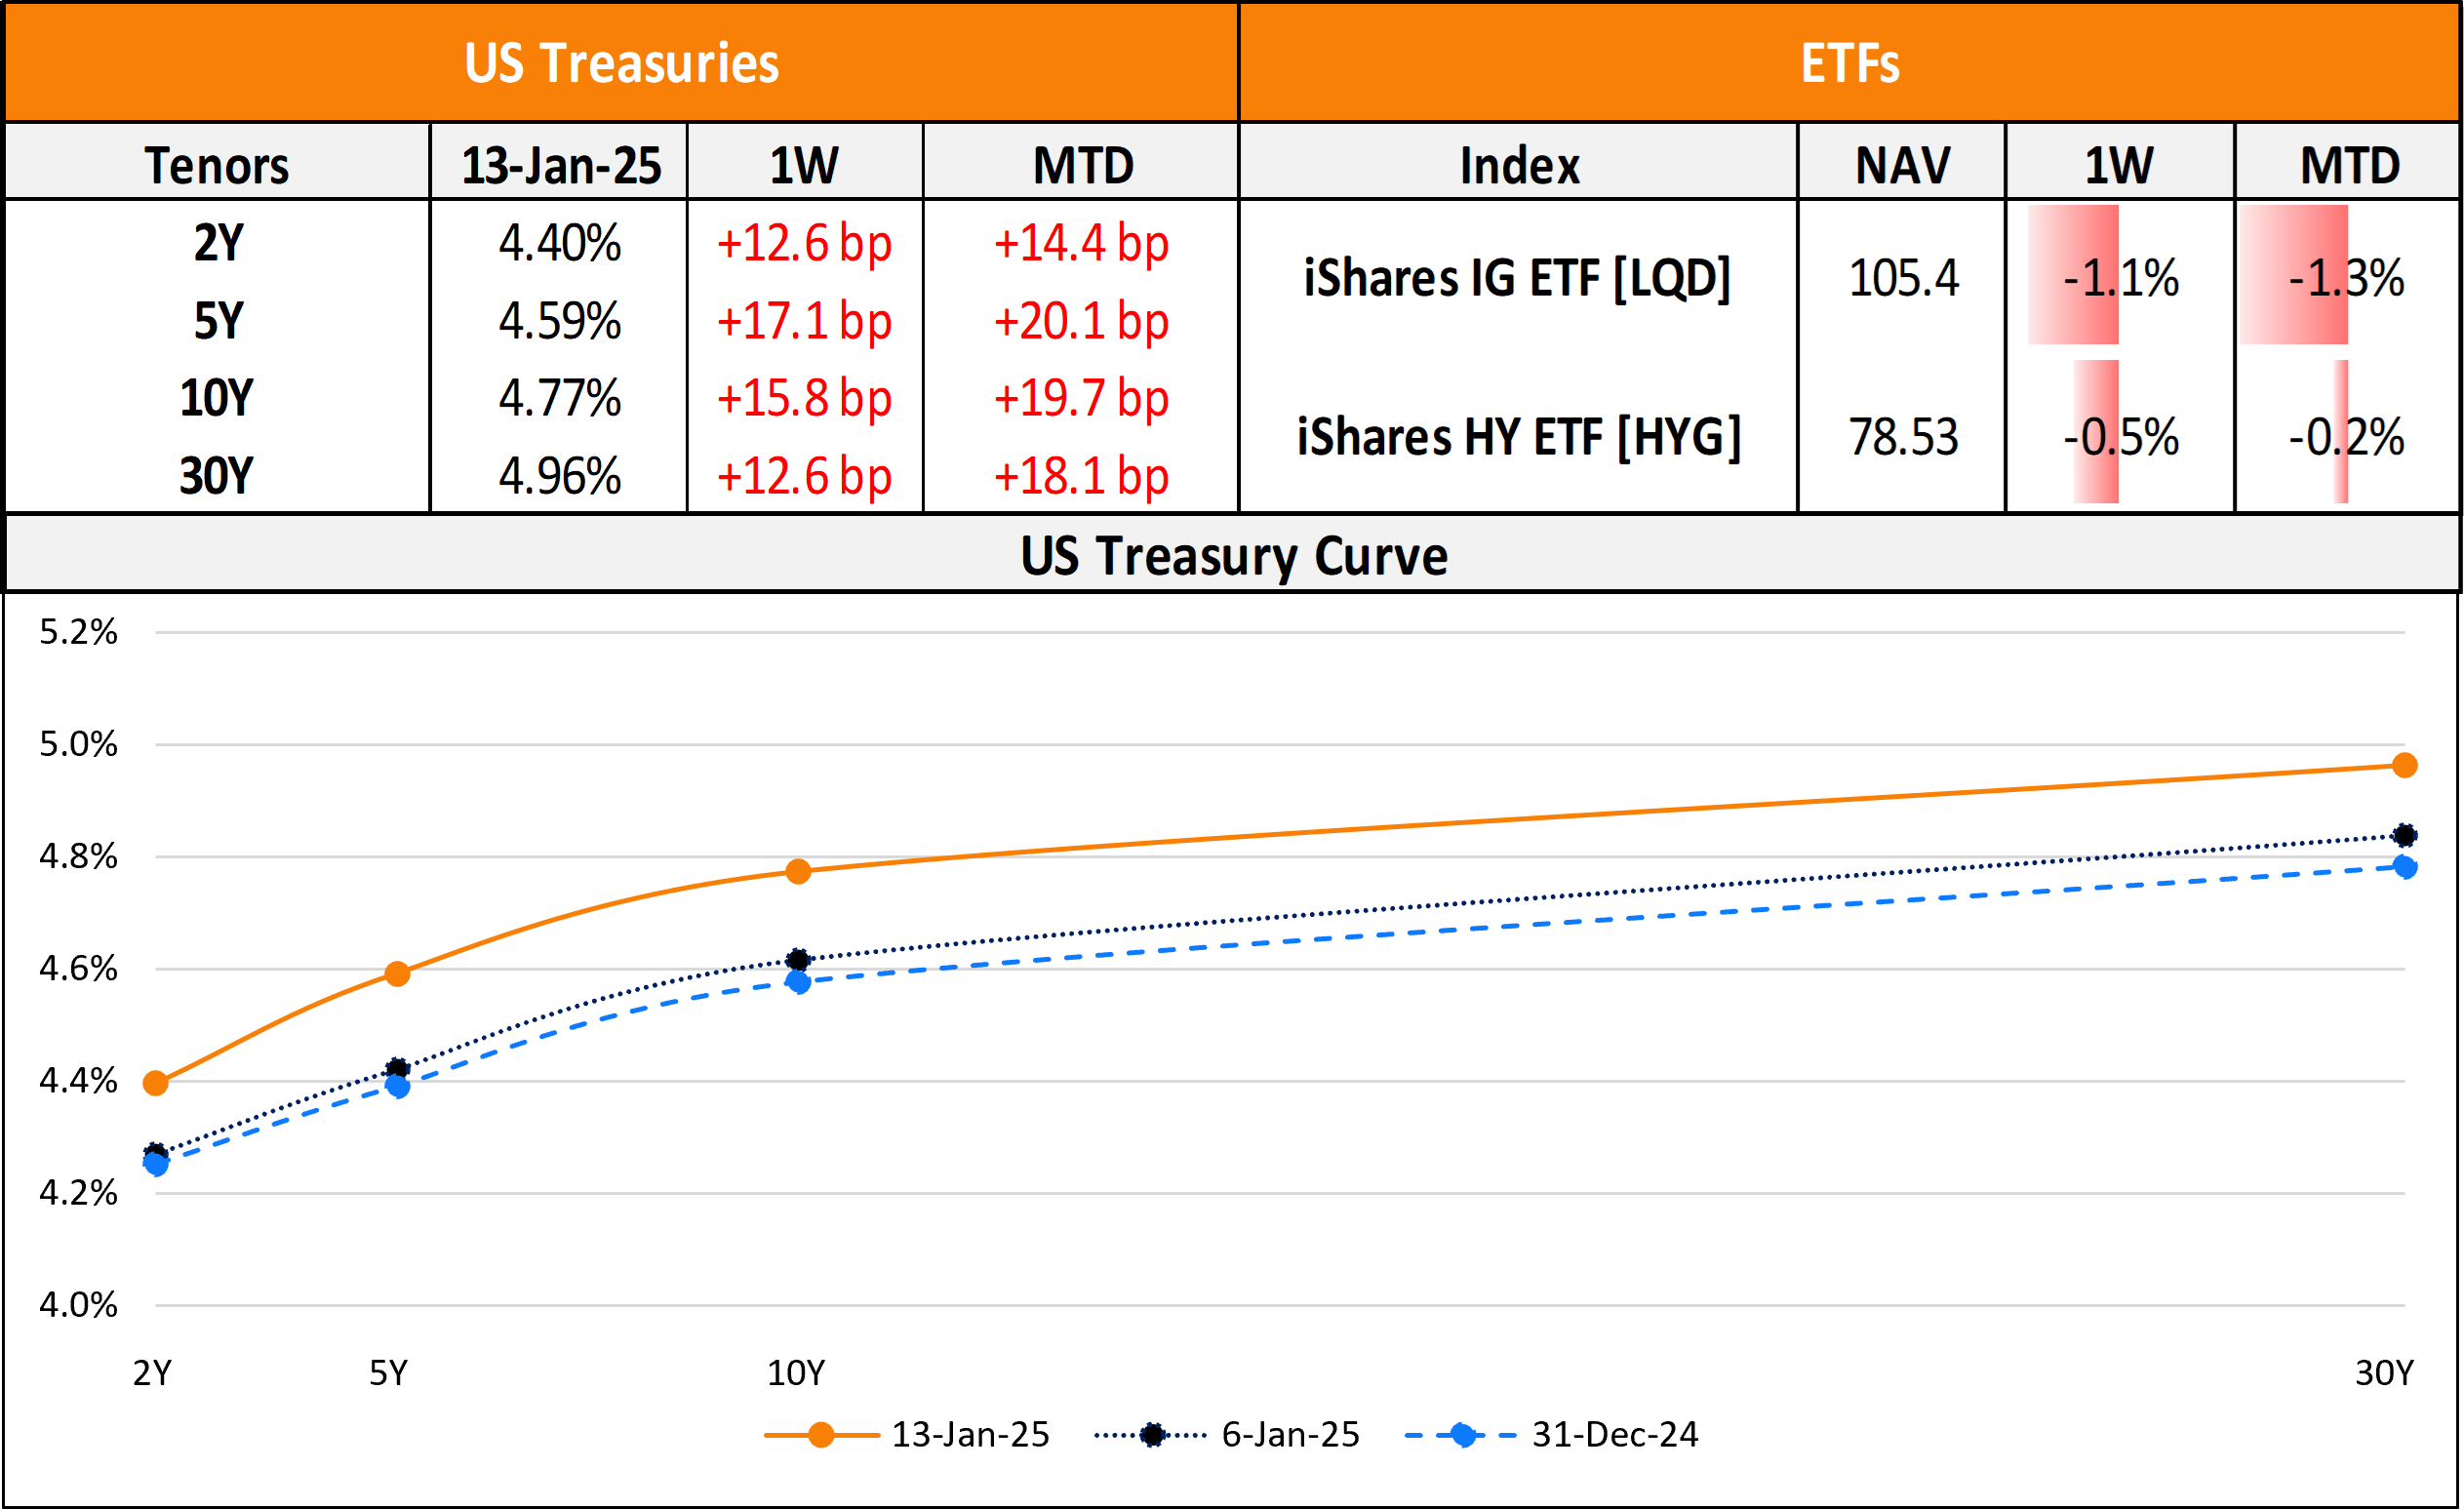The width and height of the screenshot is (2464, 1509).
Task: Click the US Treasury Curve chart title
Action: [1233, 555]
